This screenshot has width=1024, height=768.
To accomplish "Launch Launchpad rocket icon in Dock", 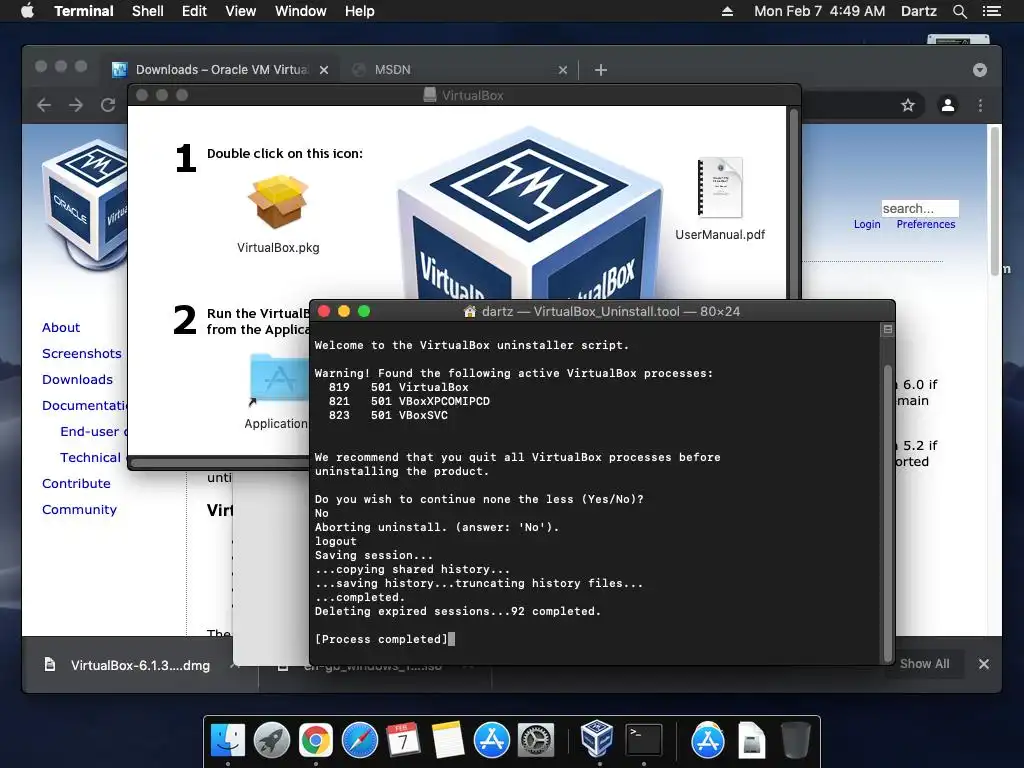I will [272, 741].
